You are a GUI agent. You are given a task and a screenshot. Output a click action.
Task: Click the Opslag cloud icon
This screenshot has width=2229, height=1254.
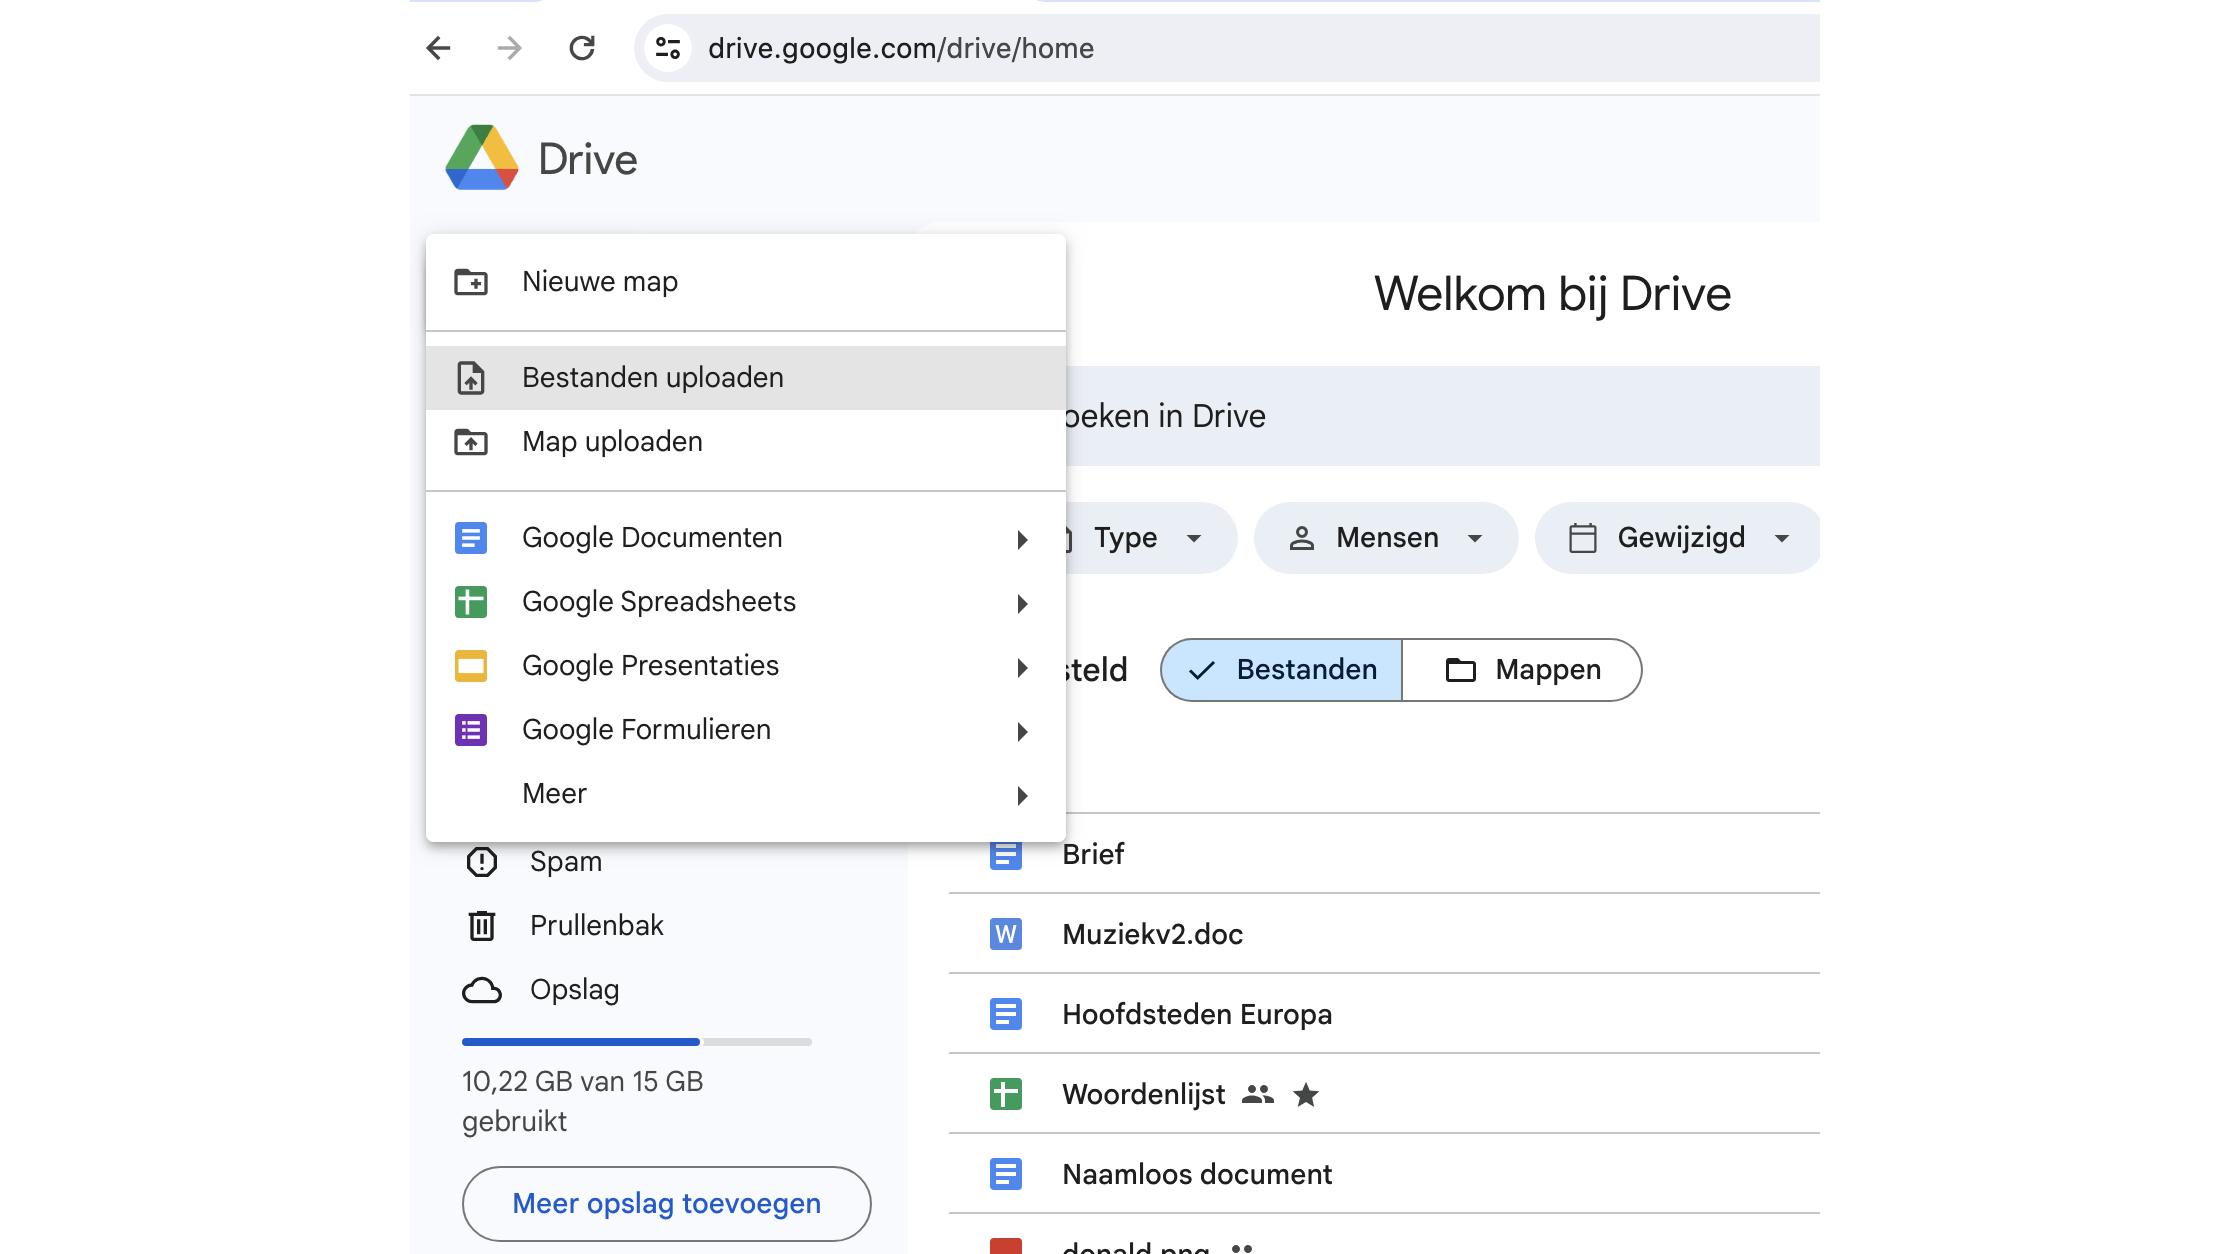coord(482,990)
